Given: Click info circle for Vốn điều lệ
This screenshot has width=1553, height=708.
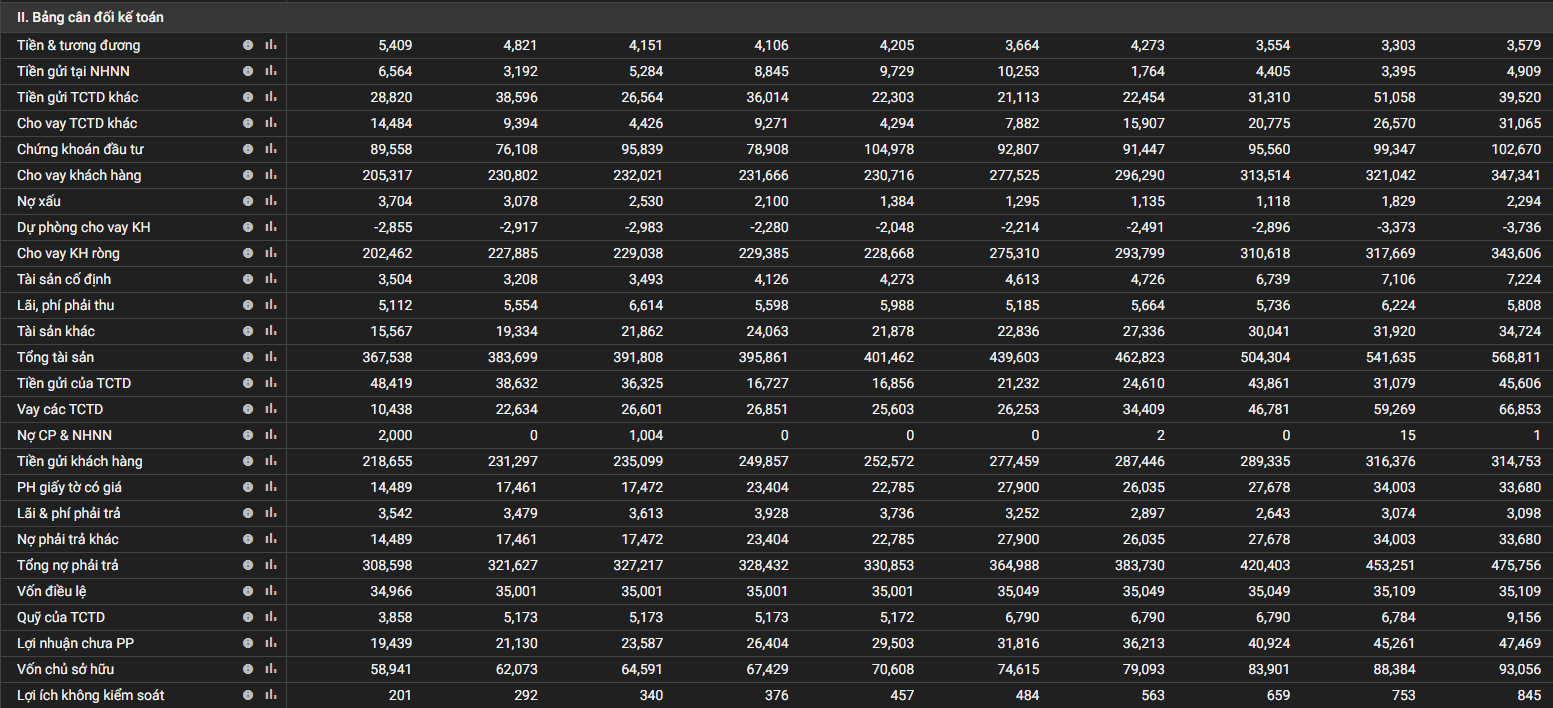Looking at the screenshot, I should pos(248,591).
